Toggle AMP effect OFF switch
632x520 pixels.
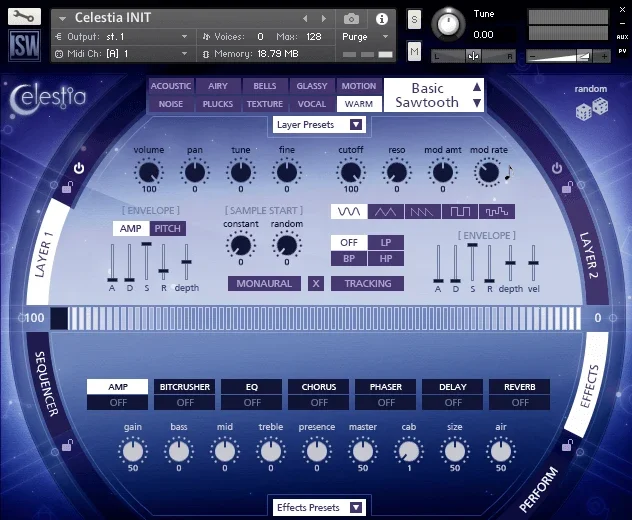[x=118, y=402]
